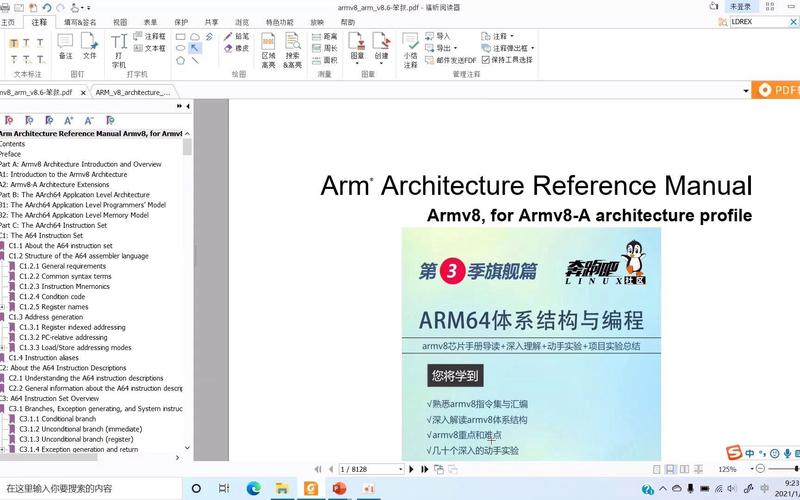This screenshot has height=500, width=800.
Task: Click Import (导入) comments
Action: [438, 37]
